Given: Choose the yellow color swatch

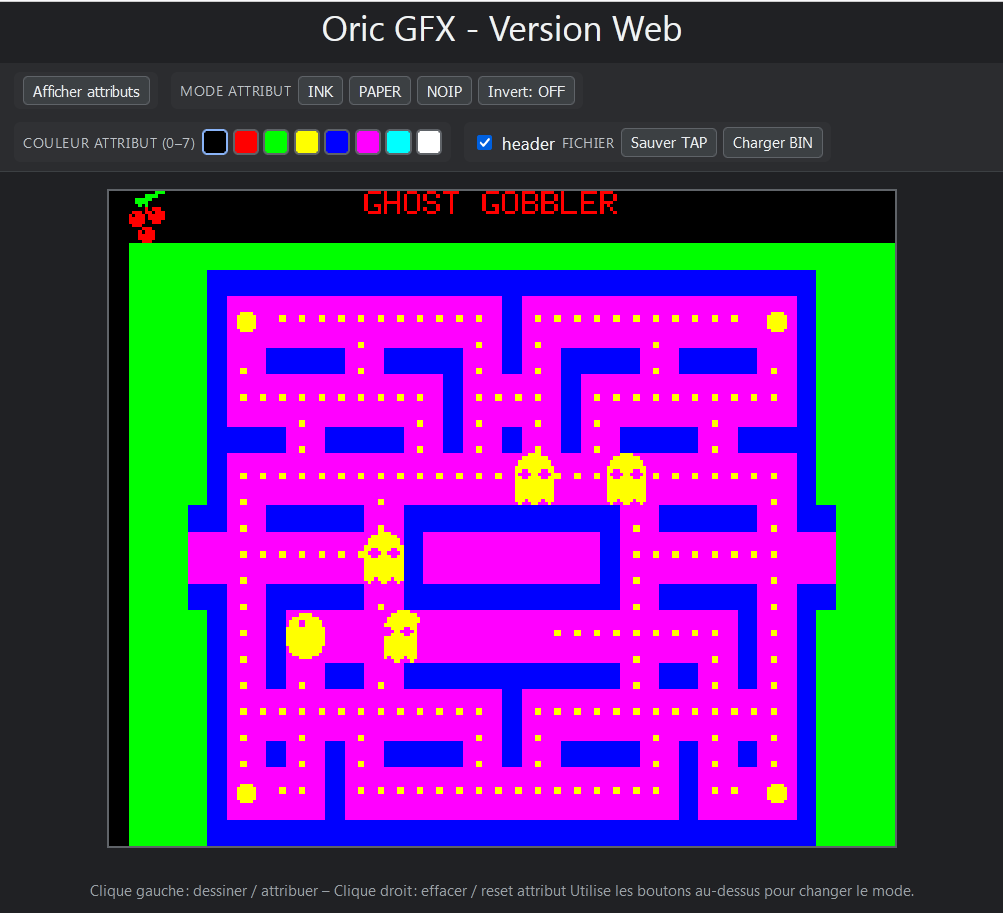Looking at the screenshot, I should point(307,142).
